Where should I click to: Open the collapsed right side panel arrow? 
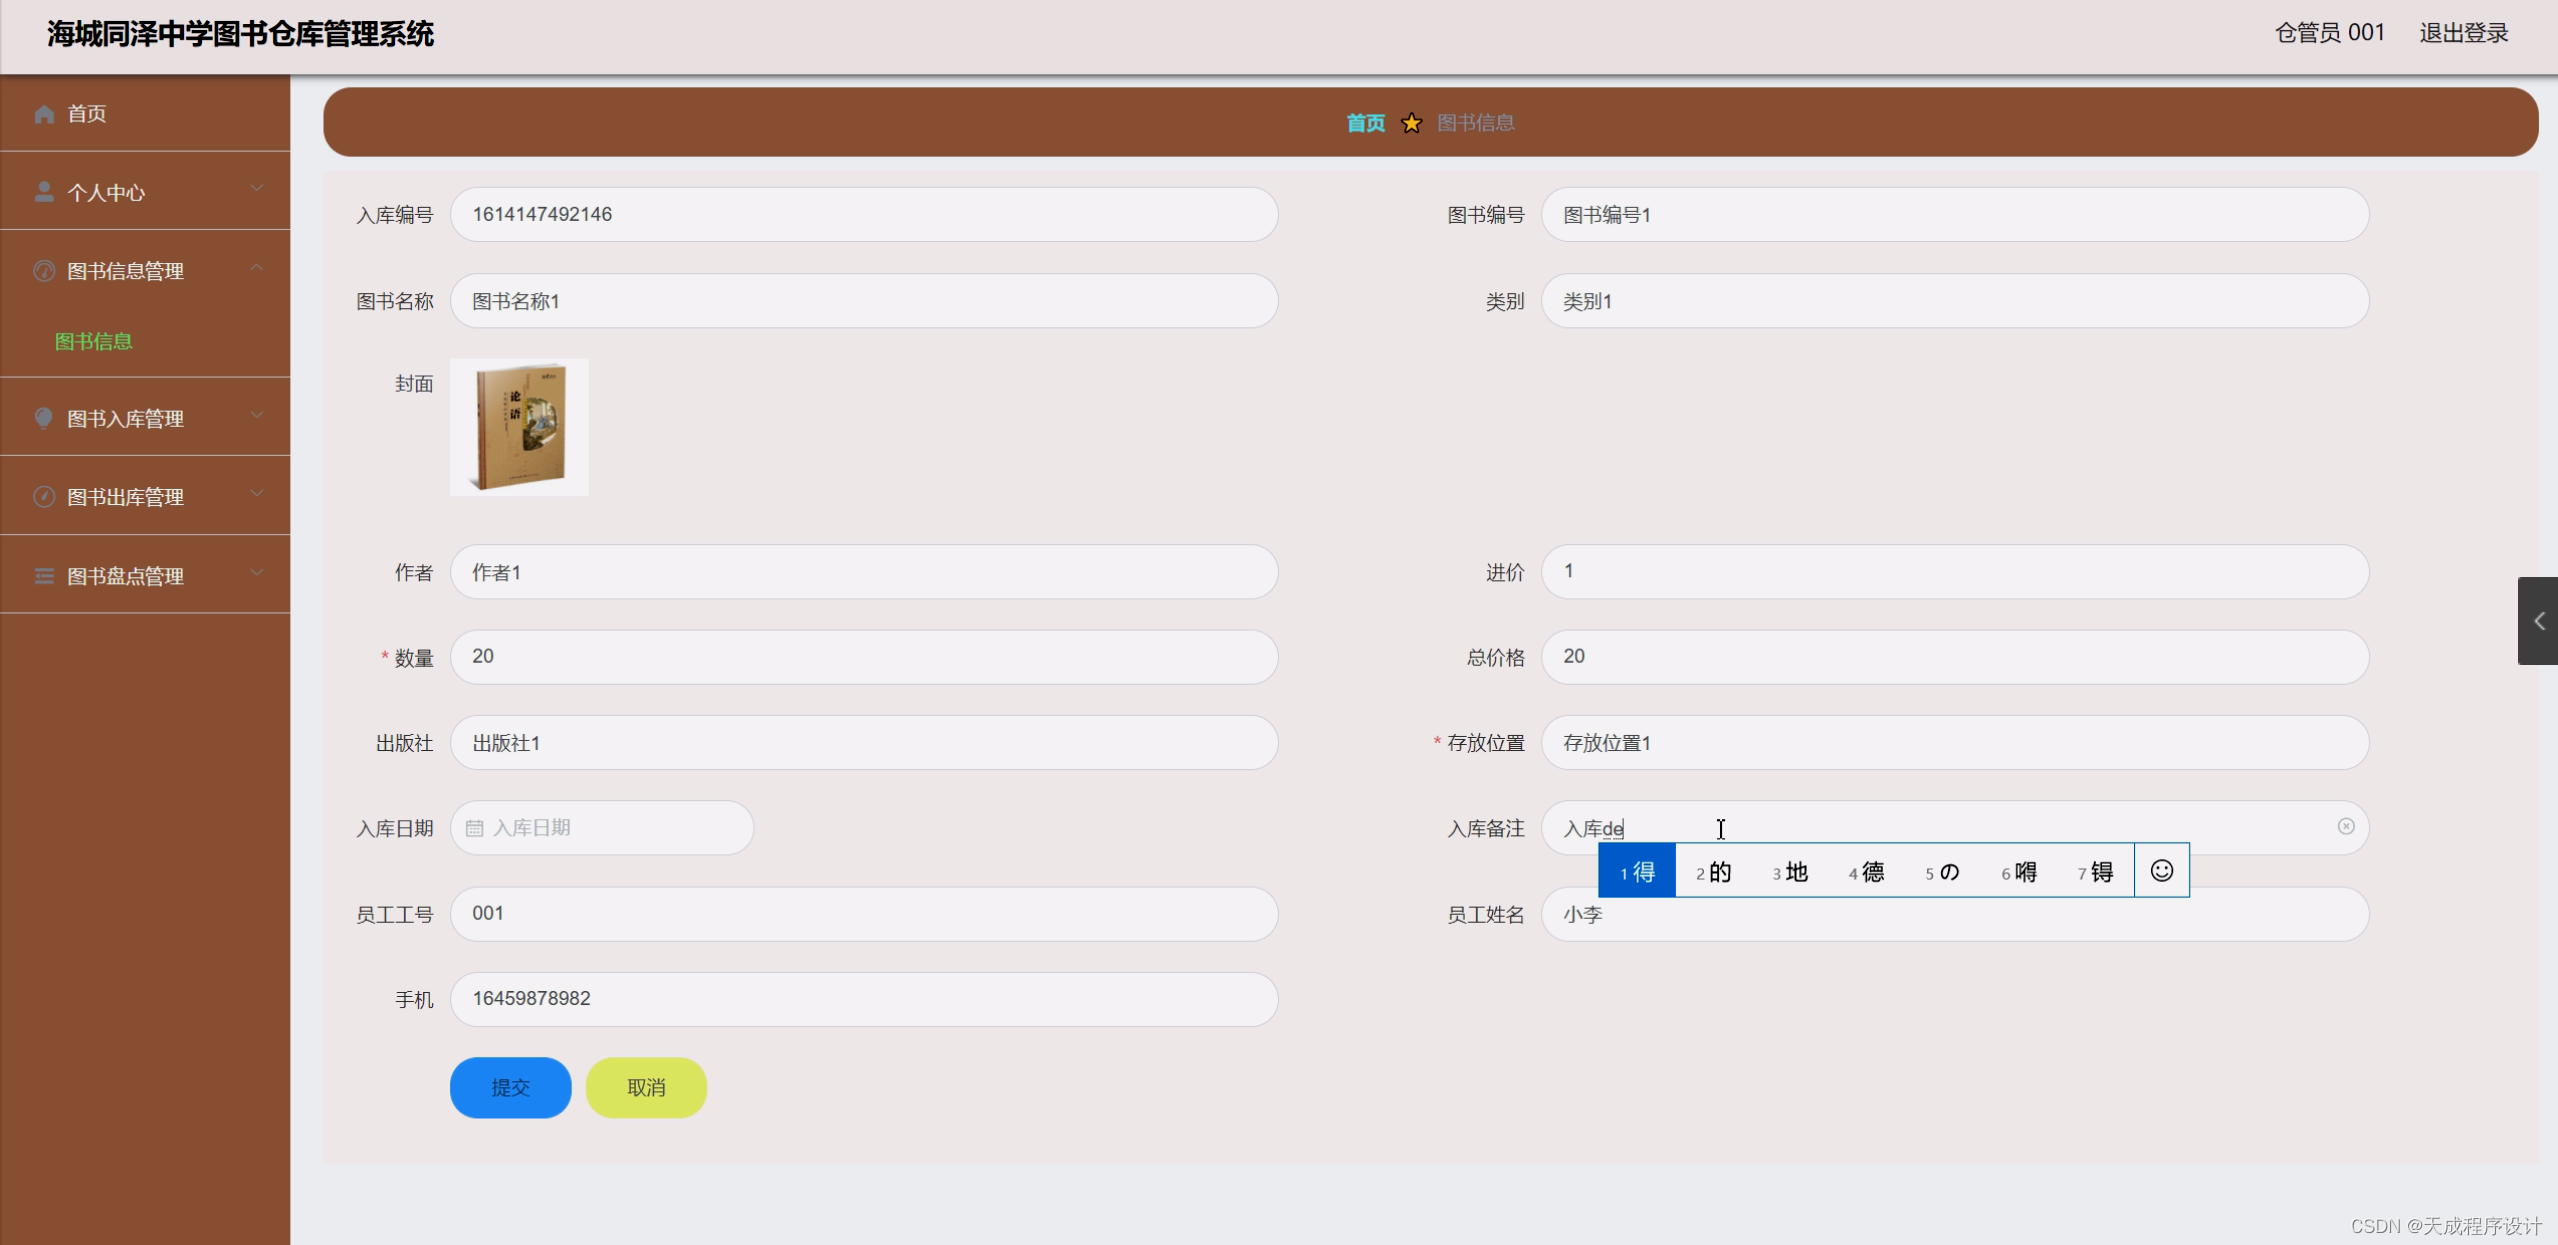coord(2538,621)
